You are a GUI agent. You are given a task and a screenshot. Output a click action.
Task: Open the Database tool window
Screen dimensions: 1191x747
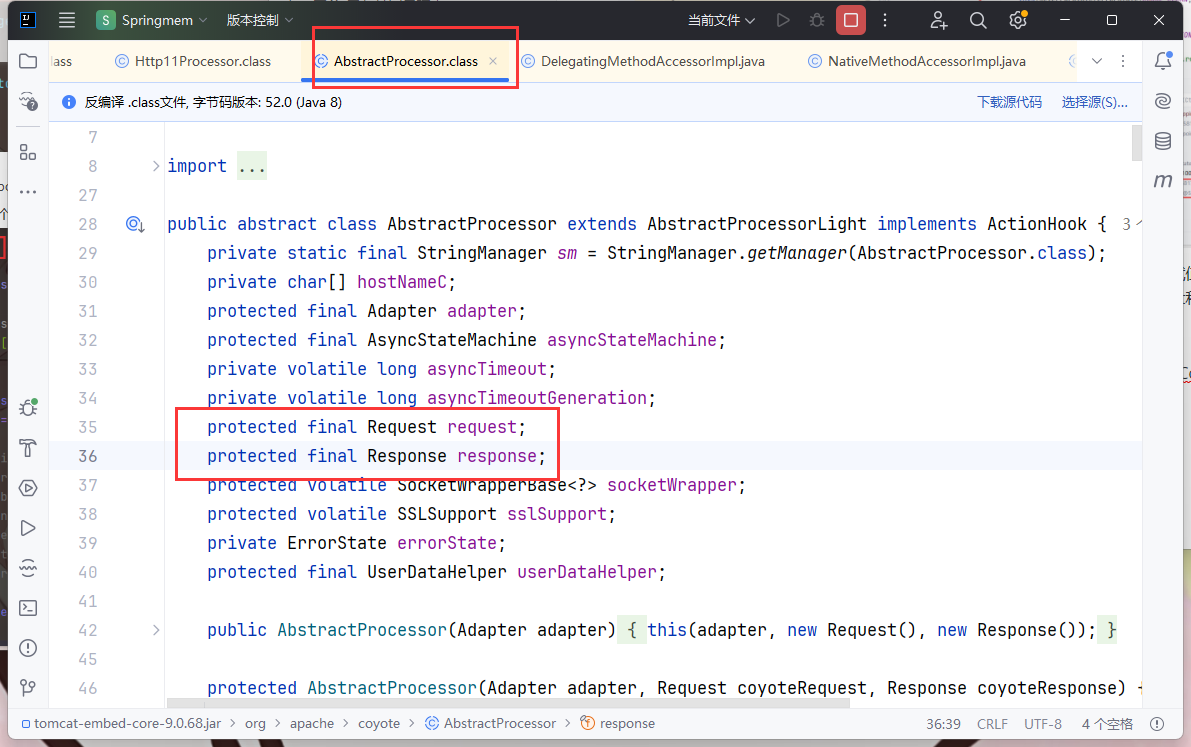(x=1162, y=141)
